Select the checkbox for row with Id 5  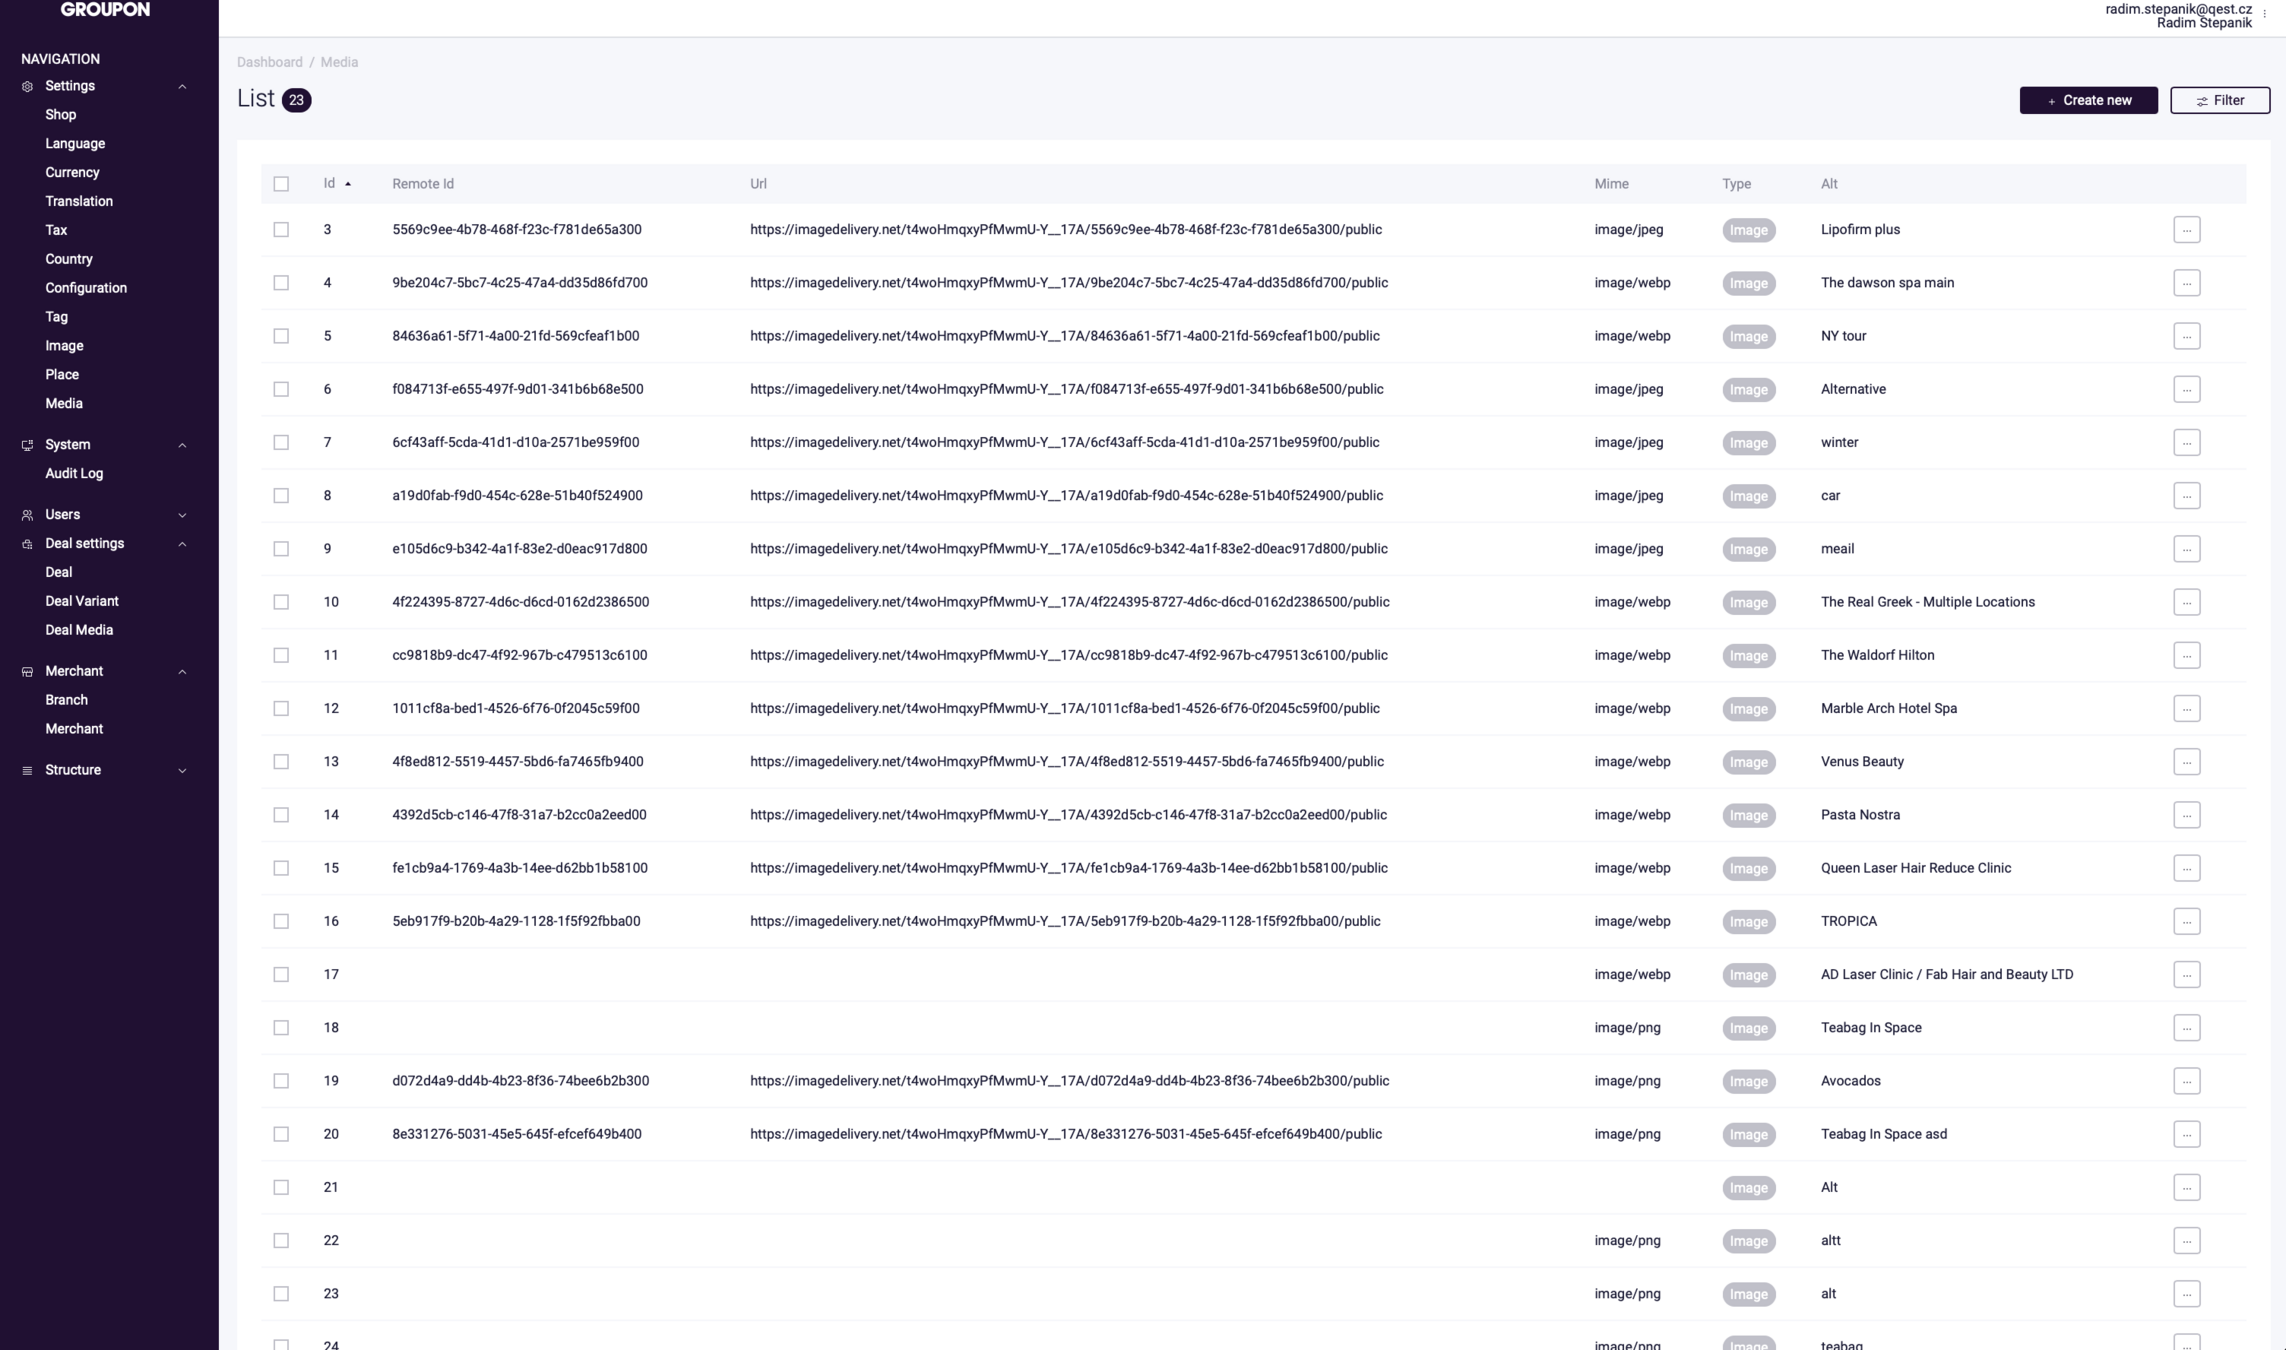click(x=281, y=336)
